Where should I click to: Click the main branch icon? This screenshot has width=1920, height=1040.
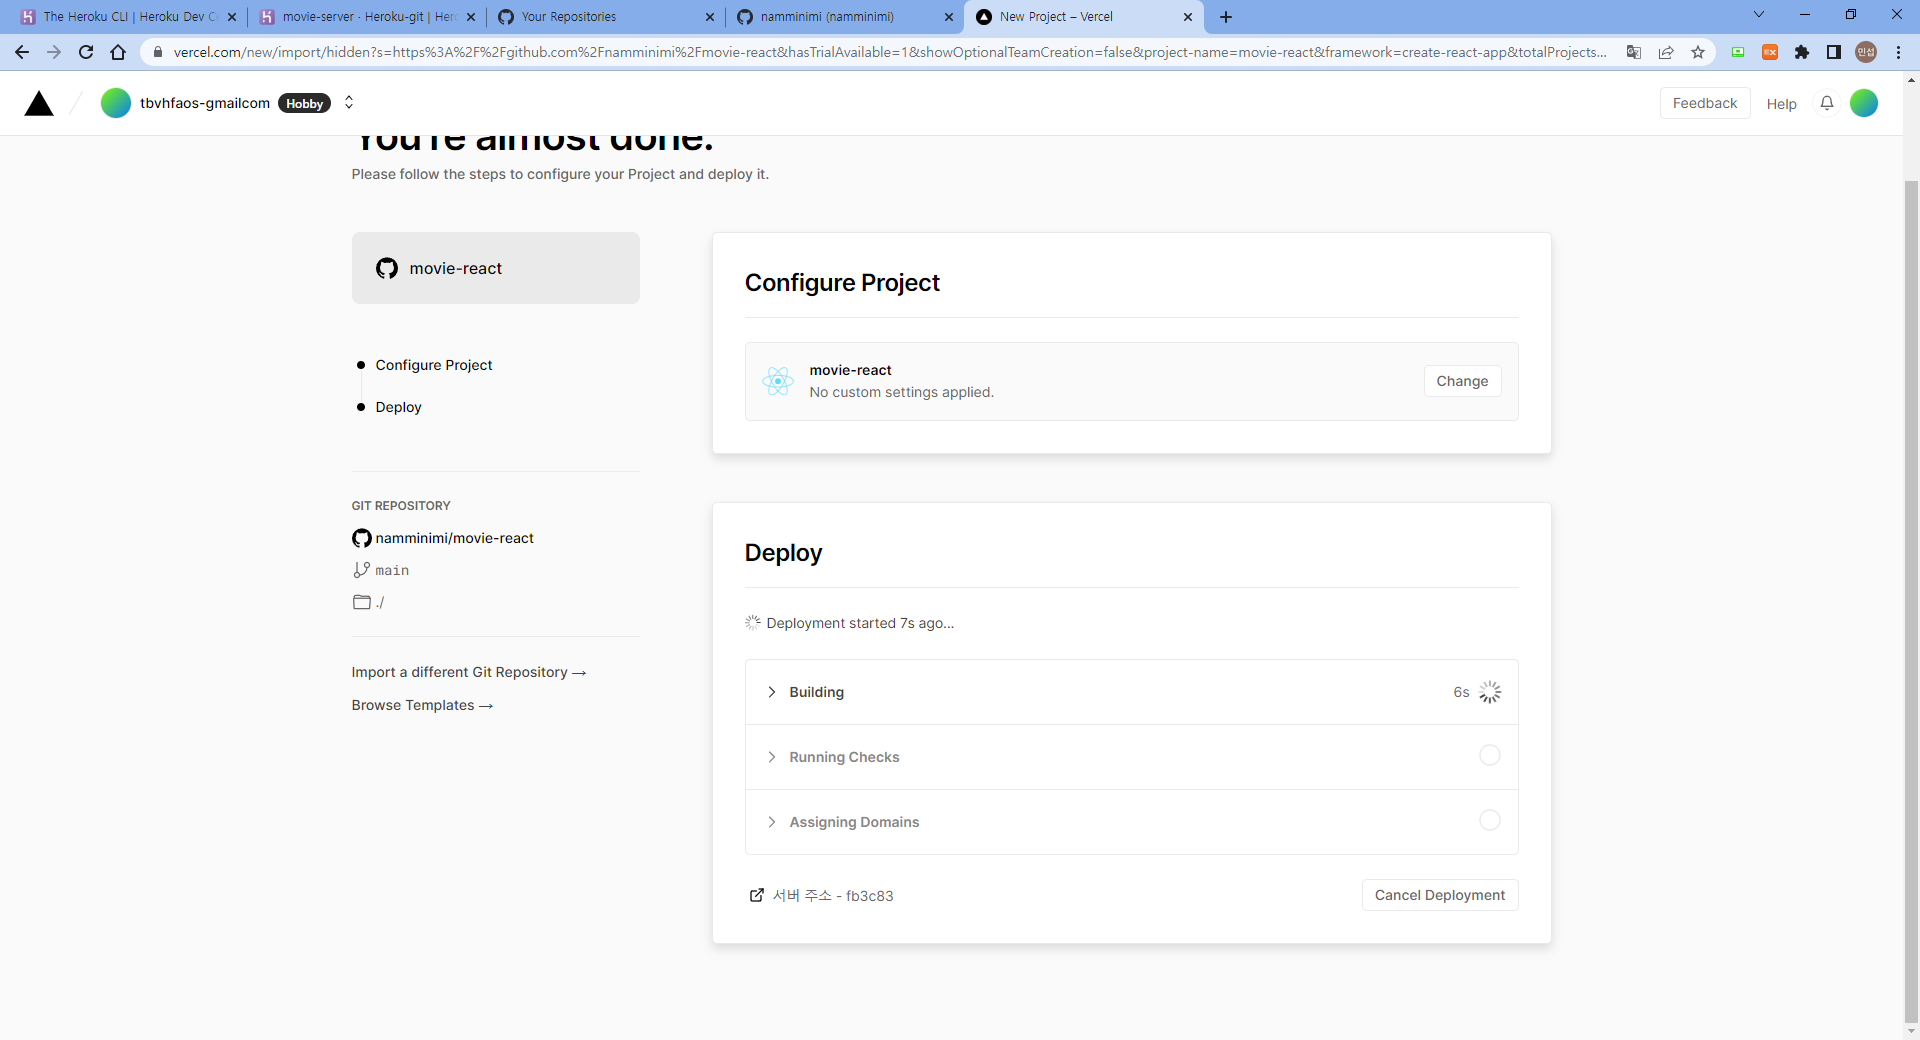click(x=362, y=570)
